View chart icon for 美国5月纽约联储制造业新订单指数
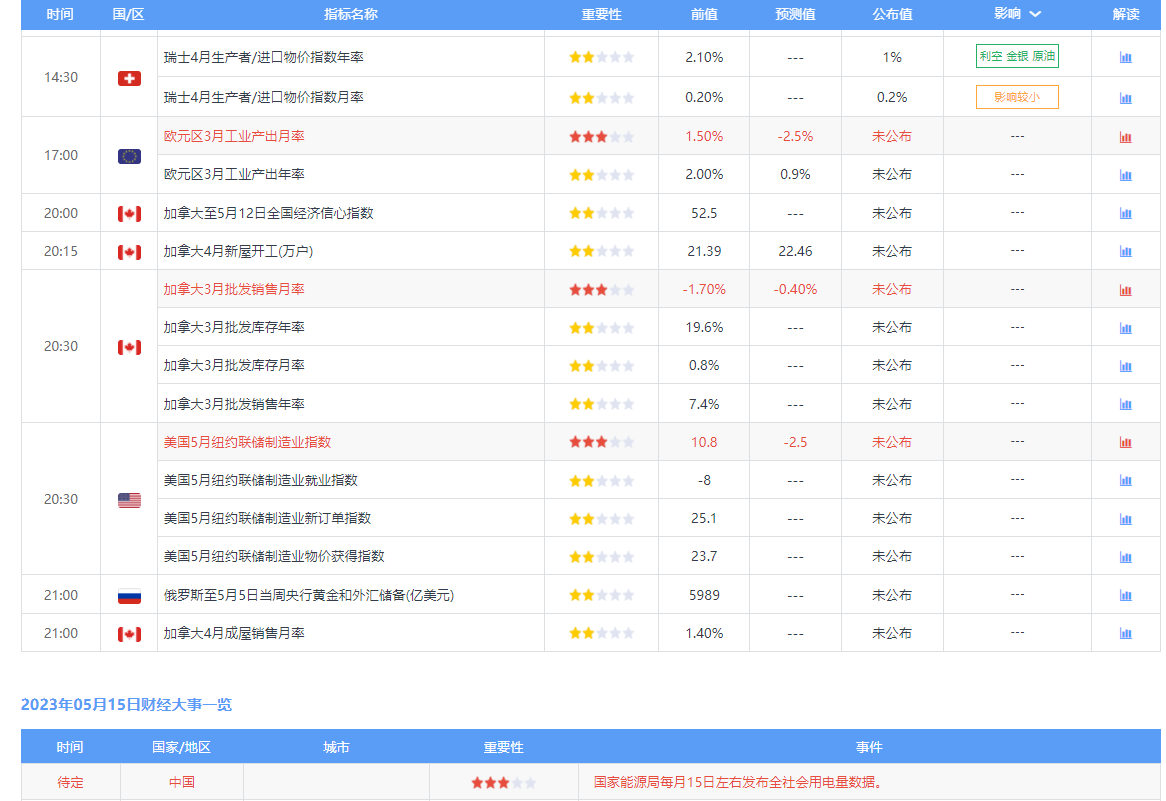Image resolution: width=1166 pixels, height=801 pixels. point(1126,519)
